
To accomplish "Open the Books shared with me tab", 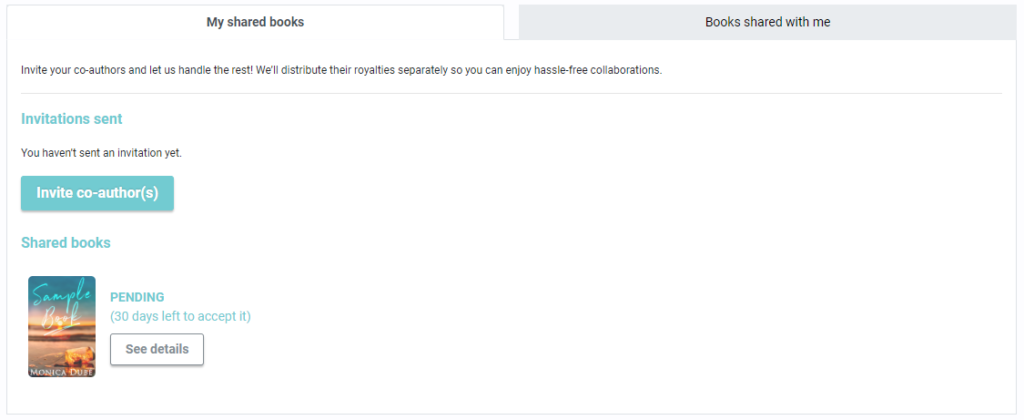I will coord(767,22).
